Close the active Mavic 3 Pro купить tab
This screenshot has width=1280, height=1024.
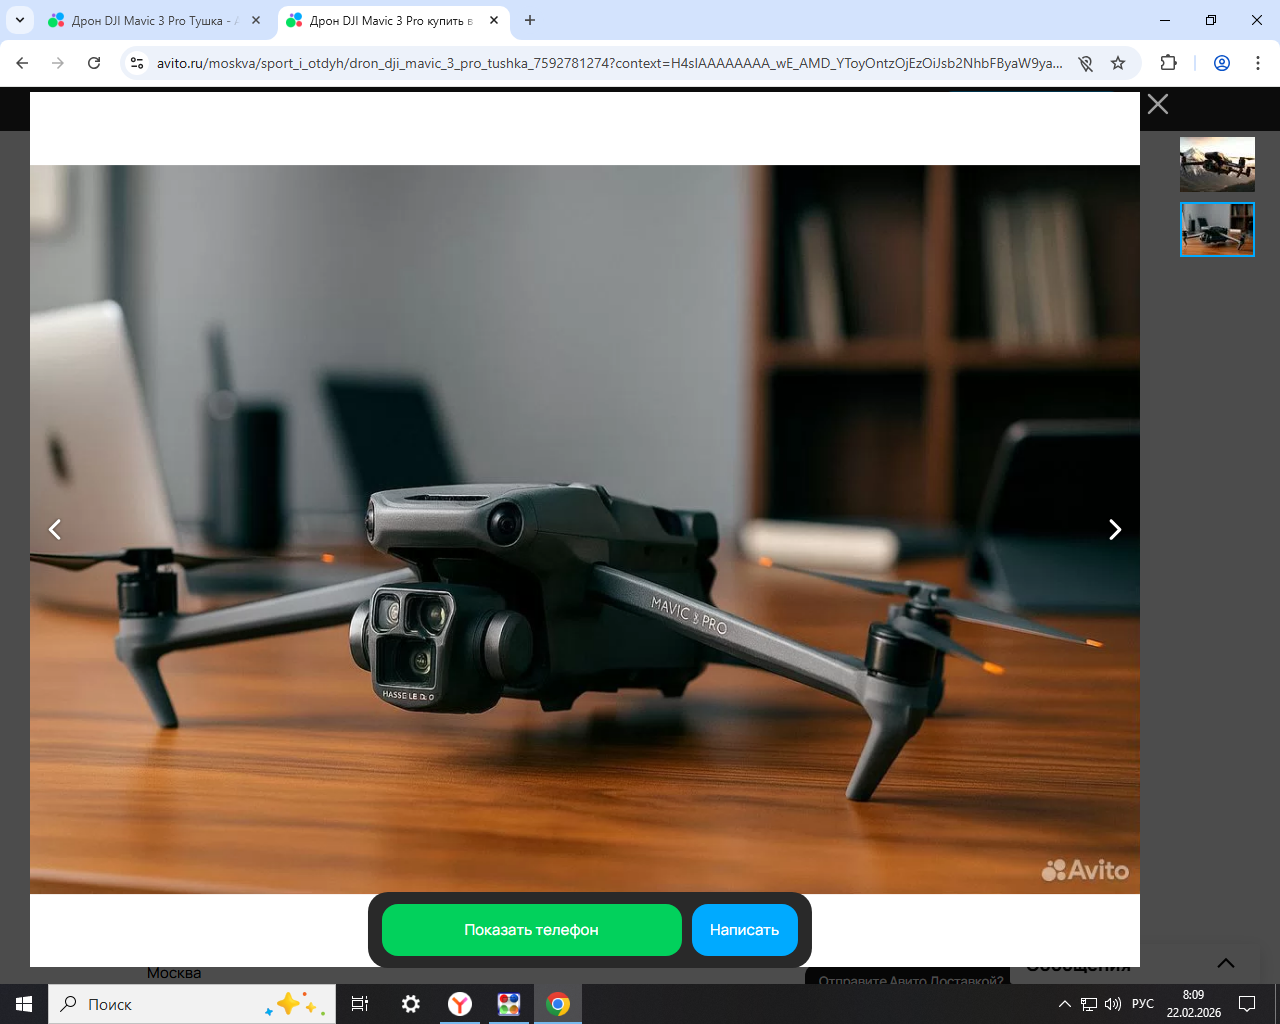(494, 20)
